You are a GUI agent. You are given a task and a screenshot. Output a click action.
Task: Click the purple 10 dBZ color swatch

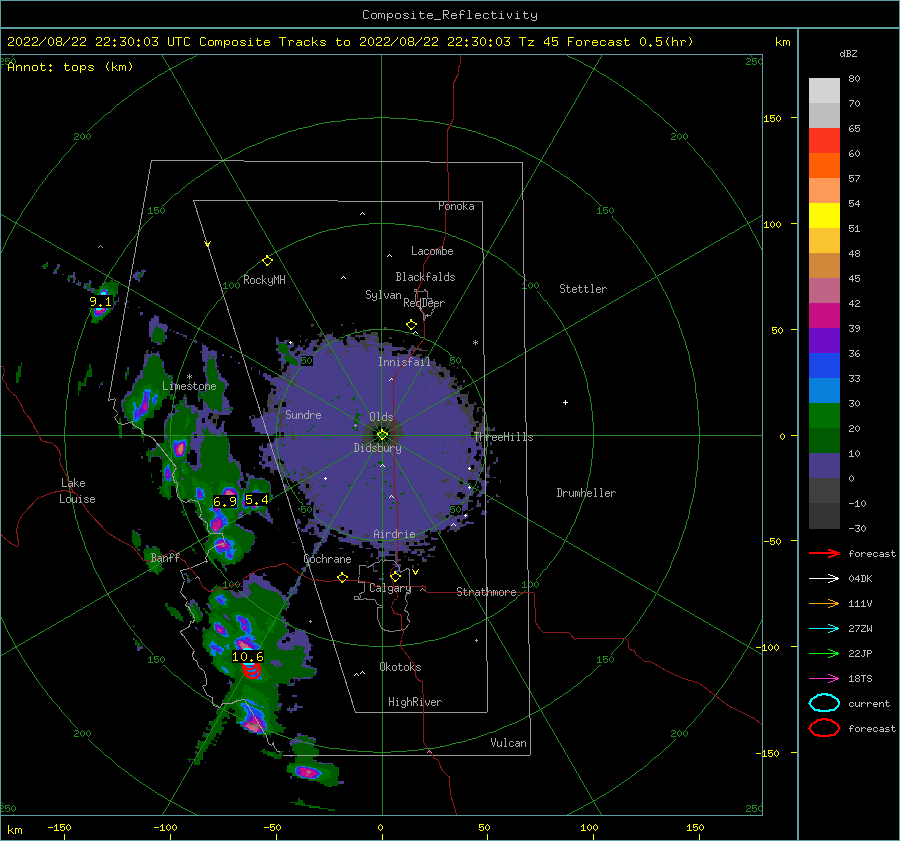pos(824,466)
